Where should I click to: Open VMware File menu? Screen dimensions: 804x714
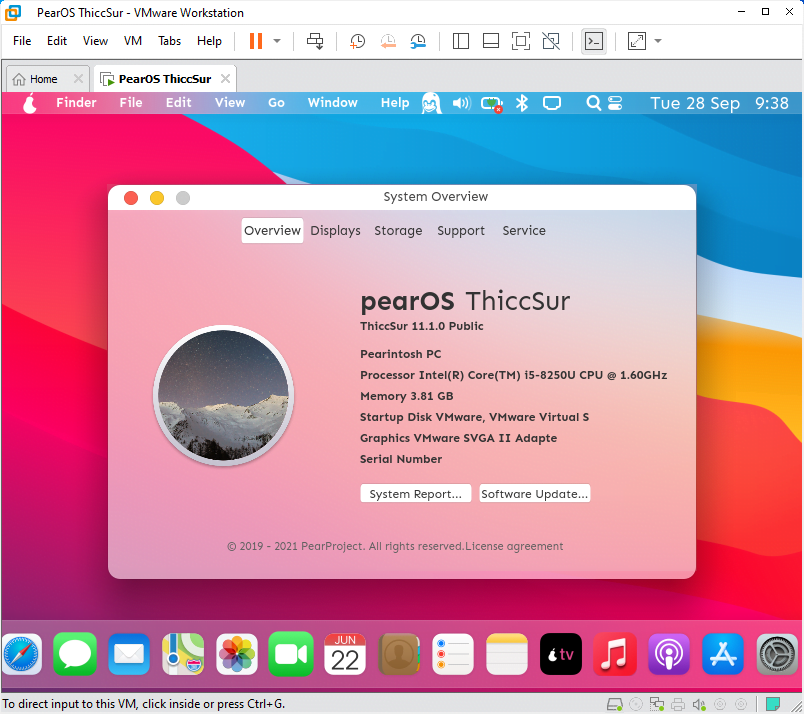pyautogui.click(x=22, y=41)
